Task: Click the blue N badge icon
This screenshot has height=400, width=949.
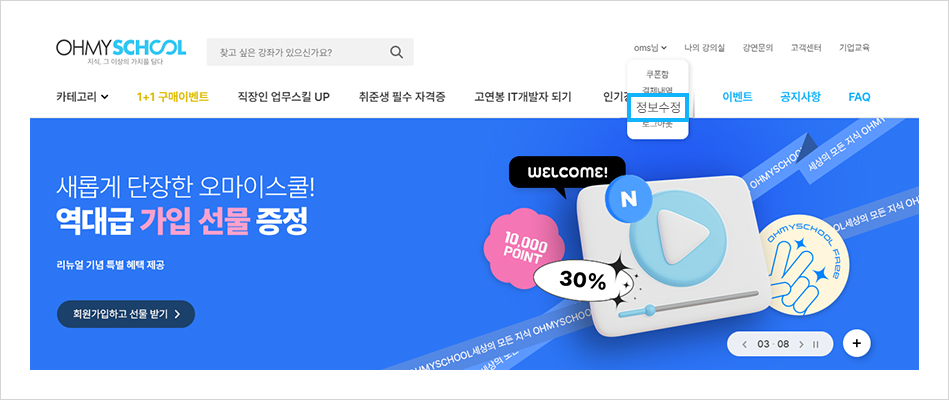Action: coord(627,199)
